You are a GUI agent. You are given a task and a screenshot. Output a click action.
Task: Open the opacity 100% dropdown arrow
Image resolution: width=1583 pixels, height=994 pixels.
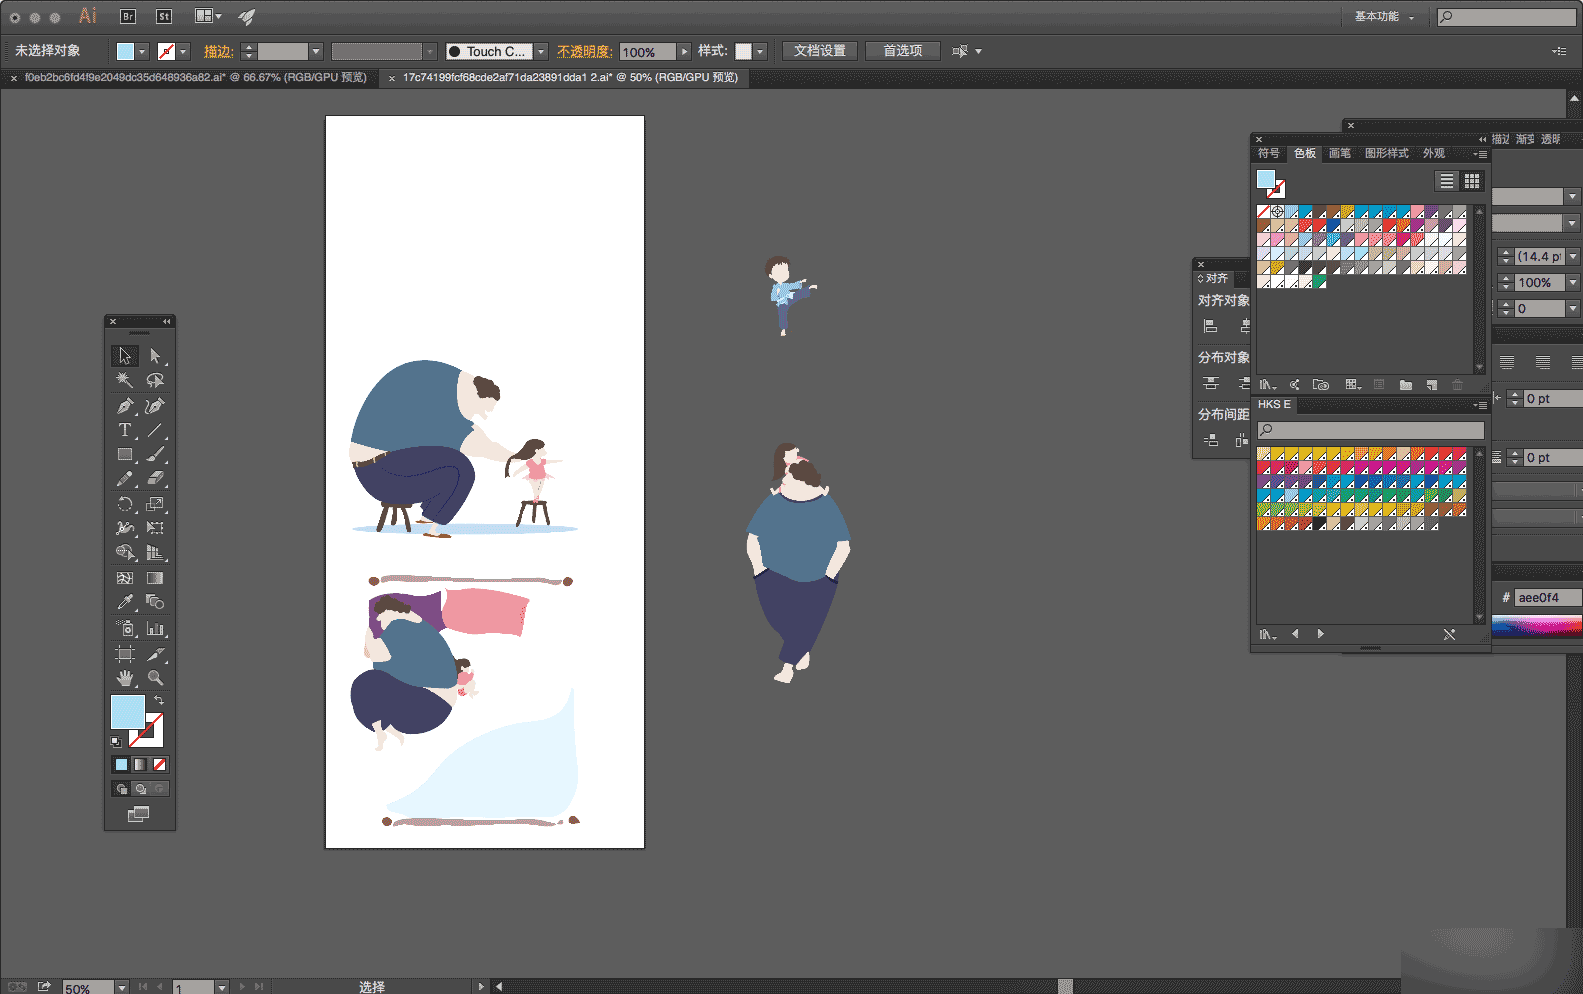[684, 52]
